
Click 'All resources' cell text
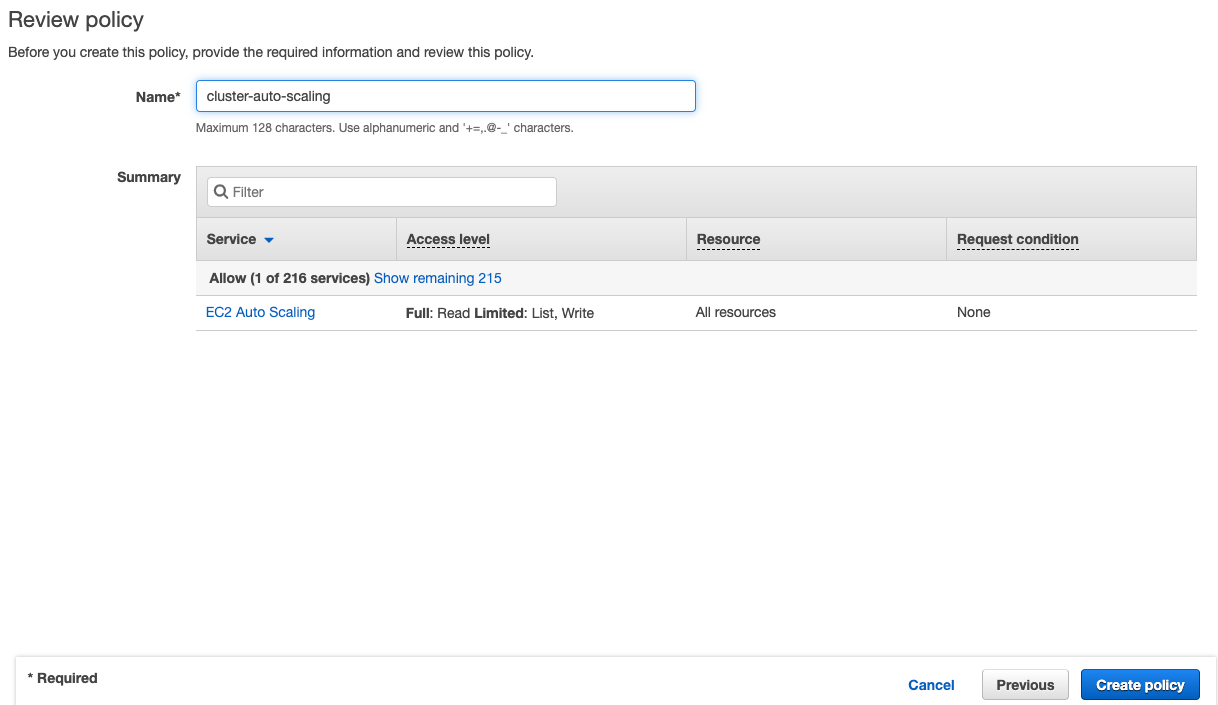(x=736, y=312)
